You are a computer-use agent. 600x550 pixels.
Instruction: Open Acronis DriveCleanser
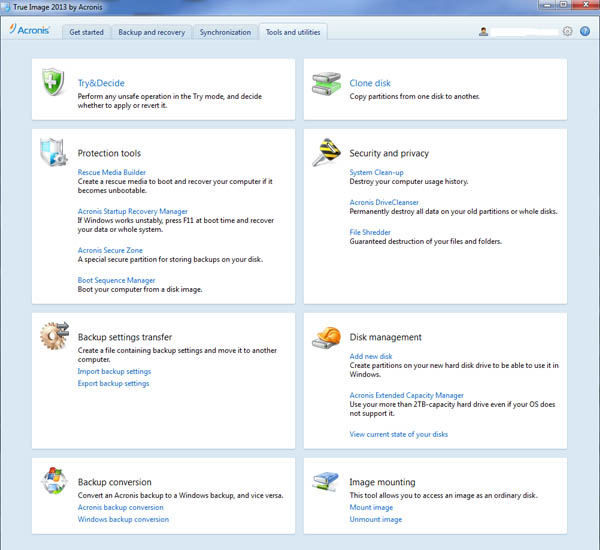point(384,202)
